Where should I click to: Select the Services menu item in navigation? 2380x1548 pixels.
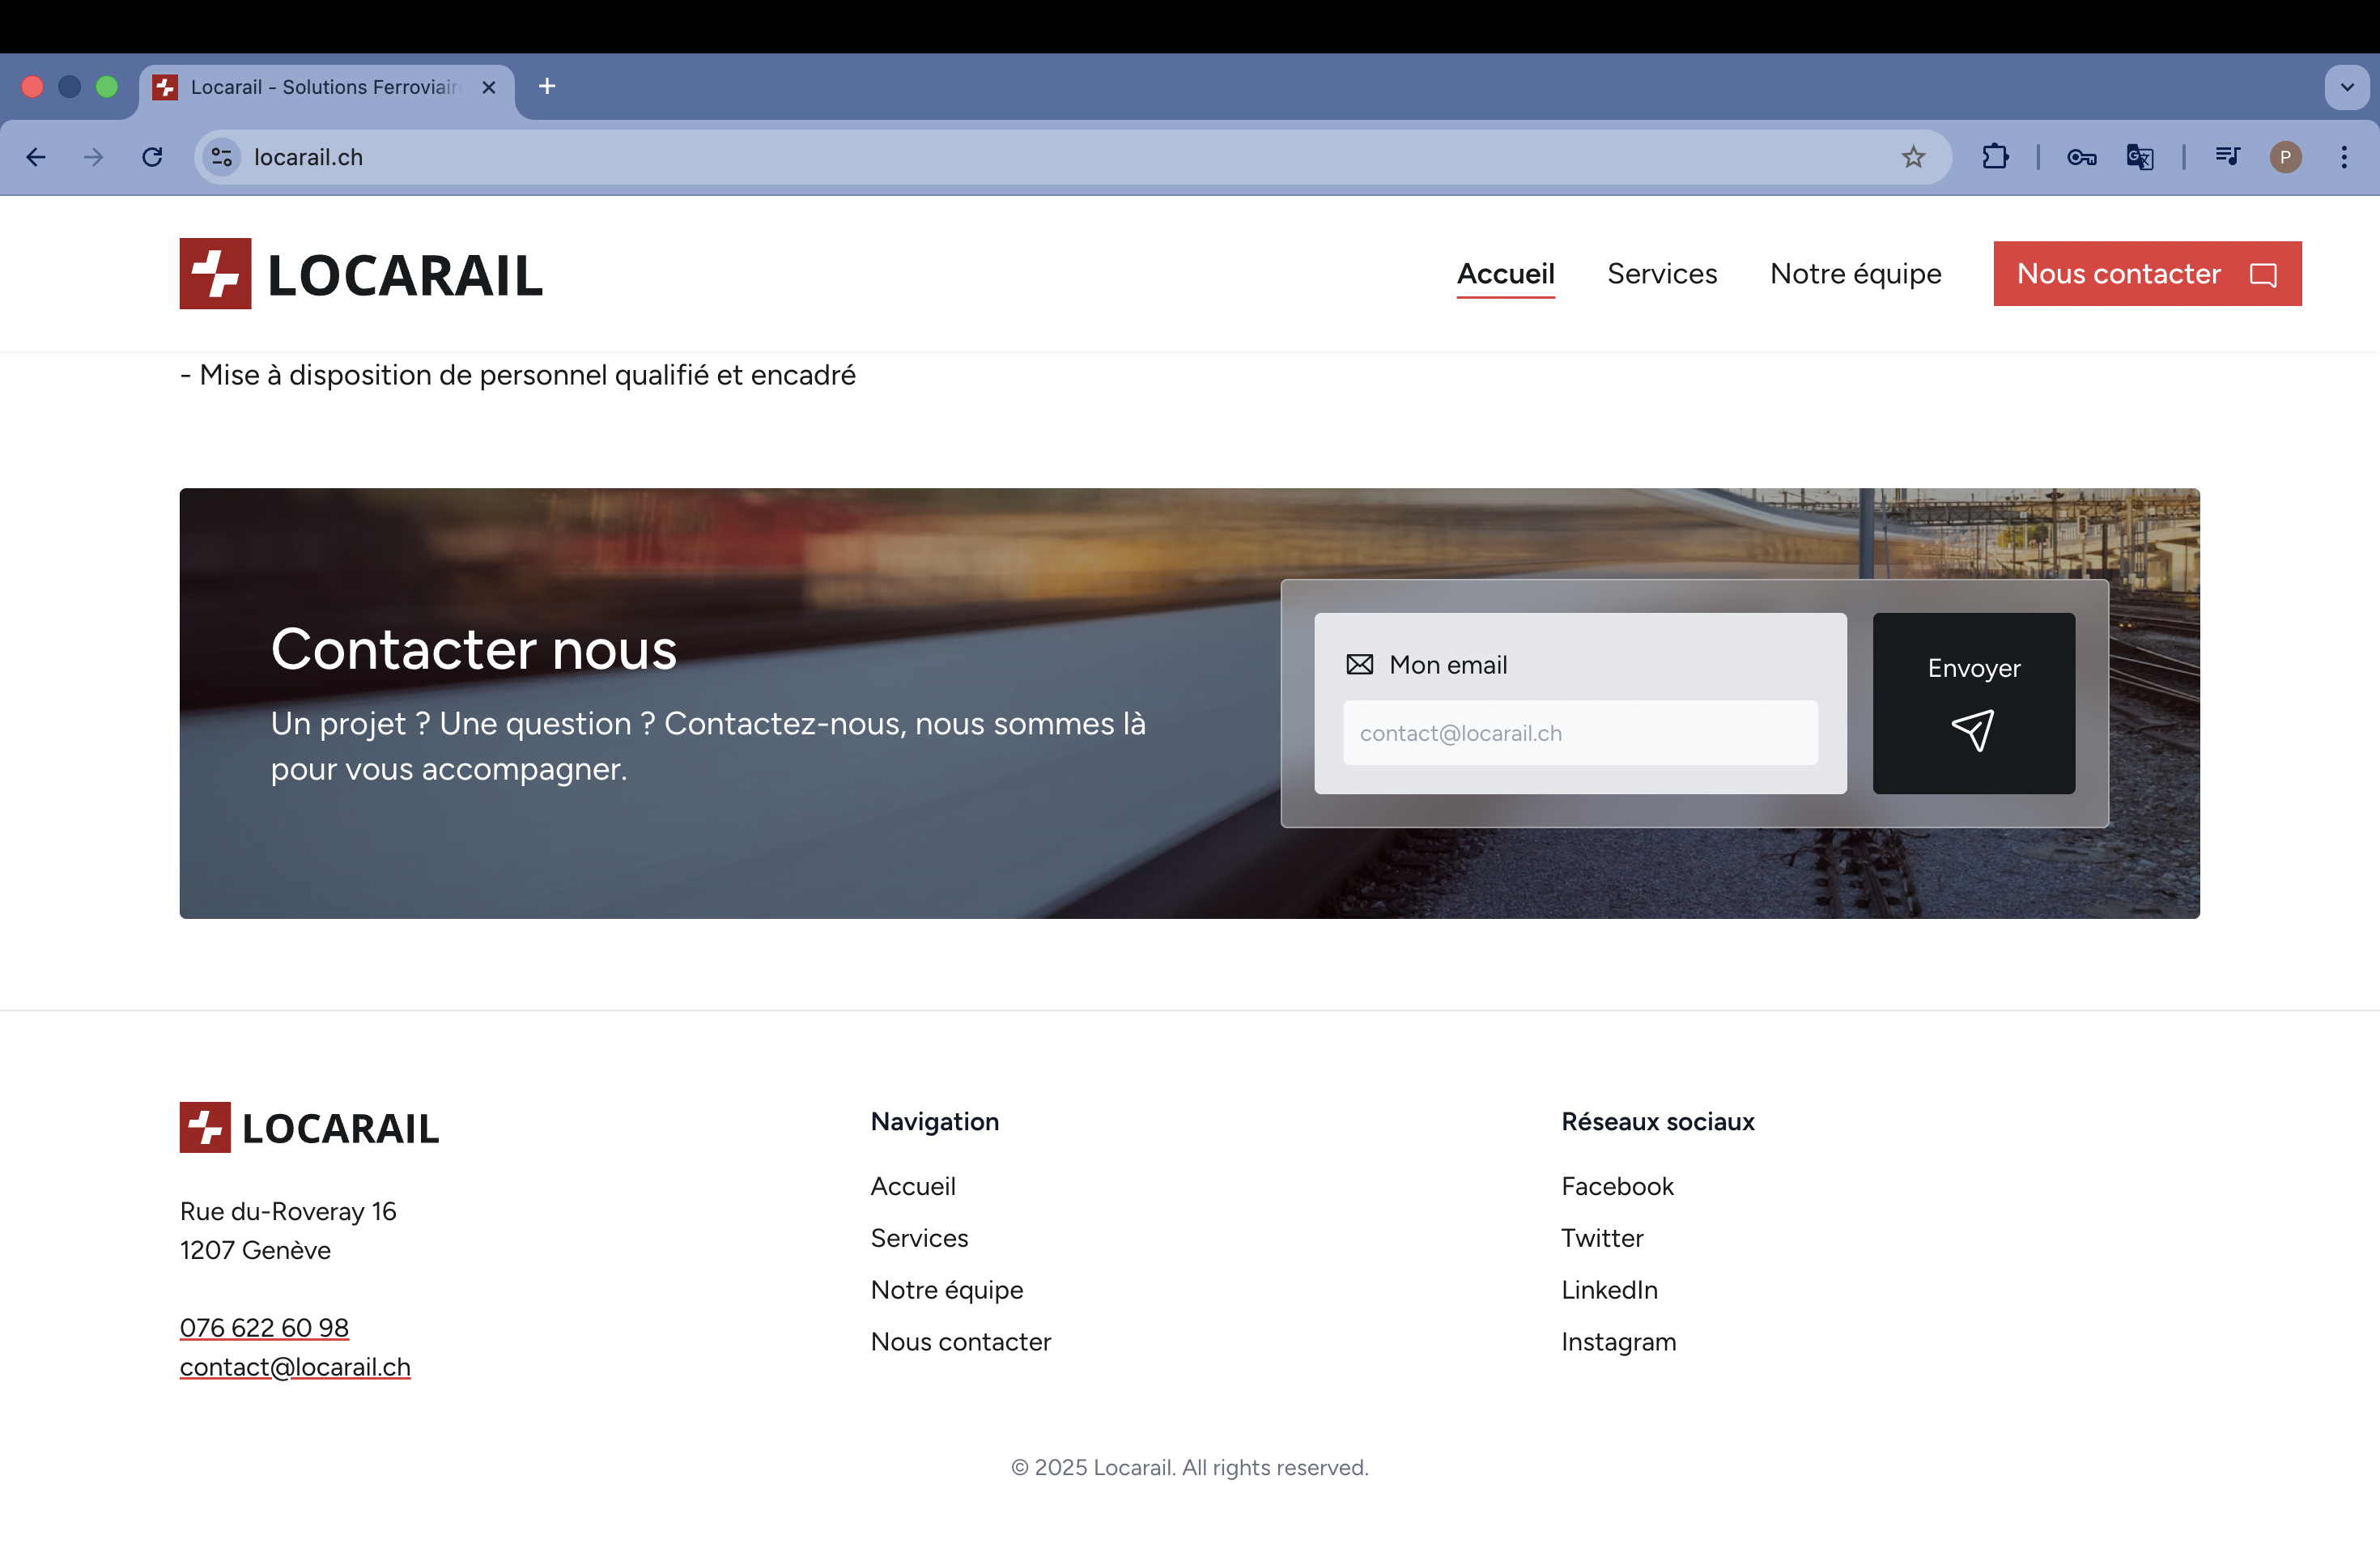coord(1661,273)
